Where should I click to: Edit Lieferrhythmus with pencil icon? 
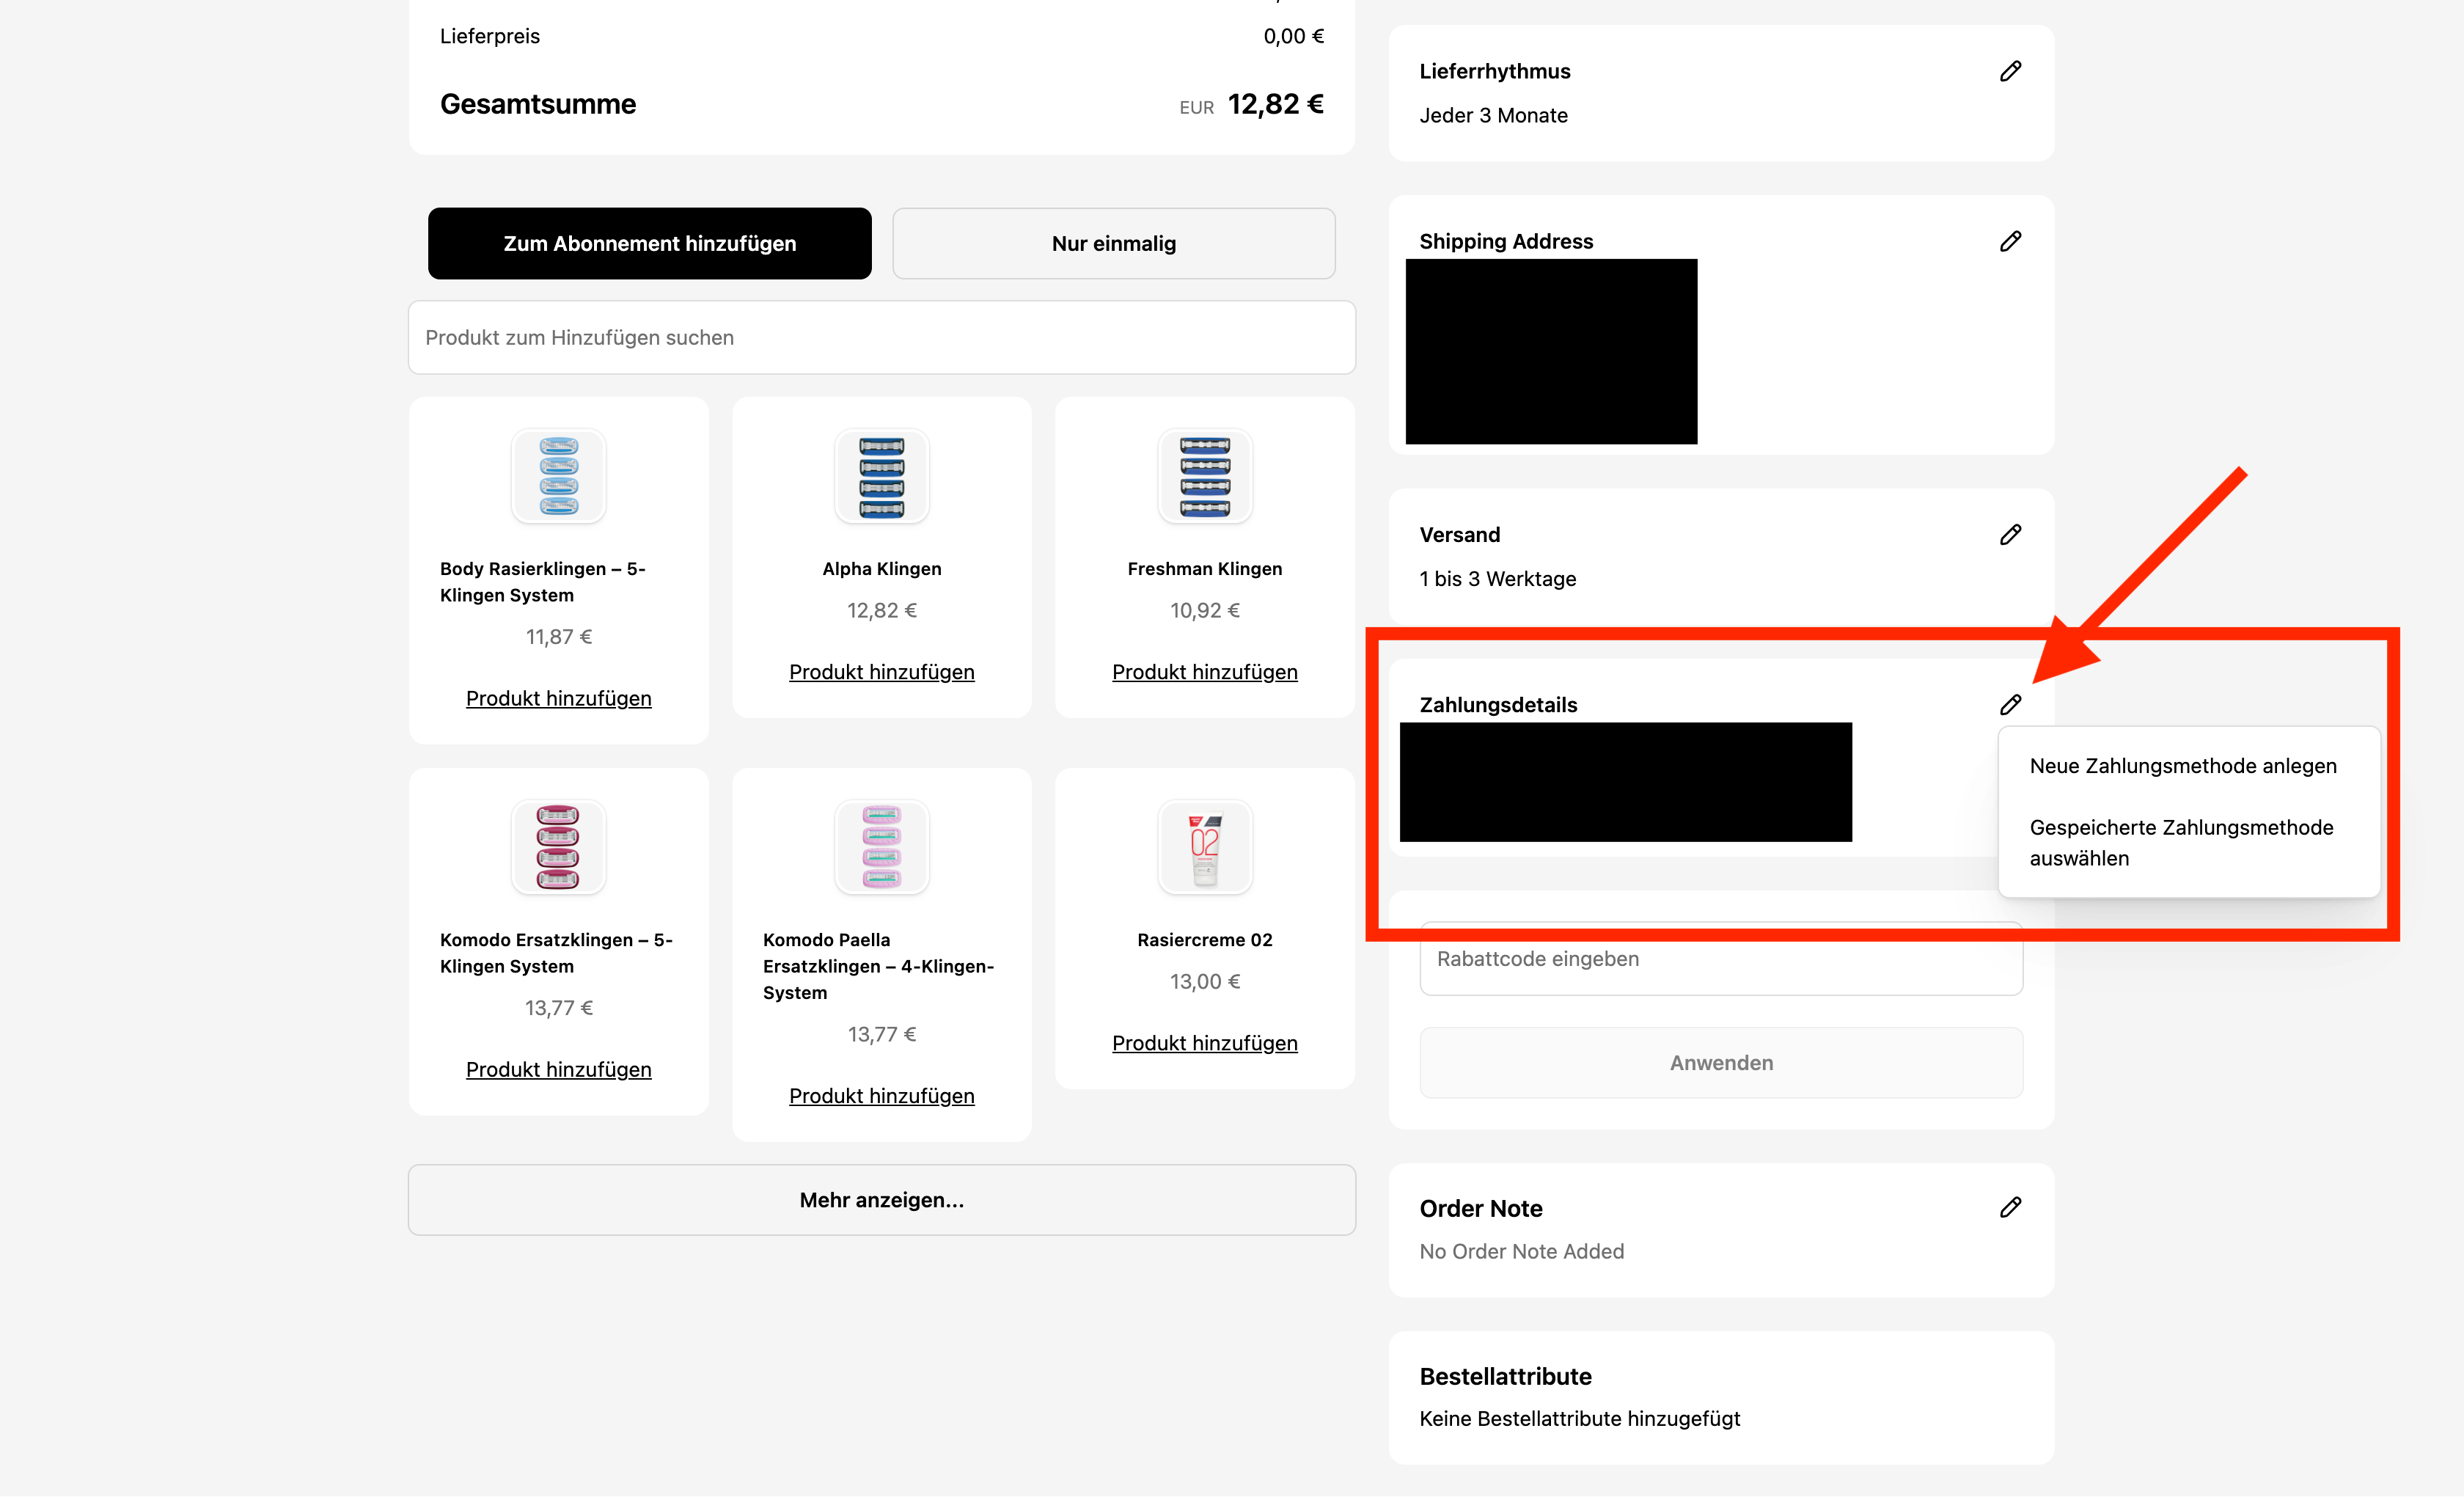tap(2010, 71)
